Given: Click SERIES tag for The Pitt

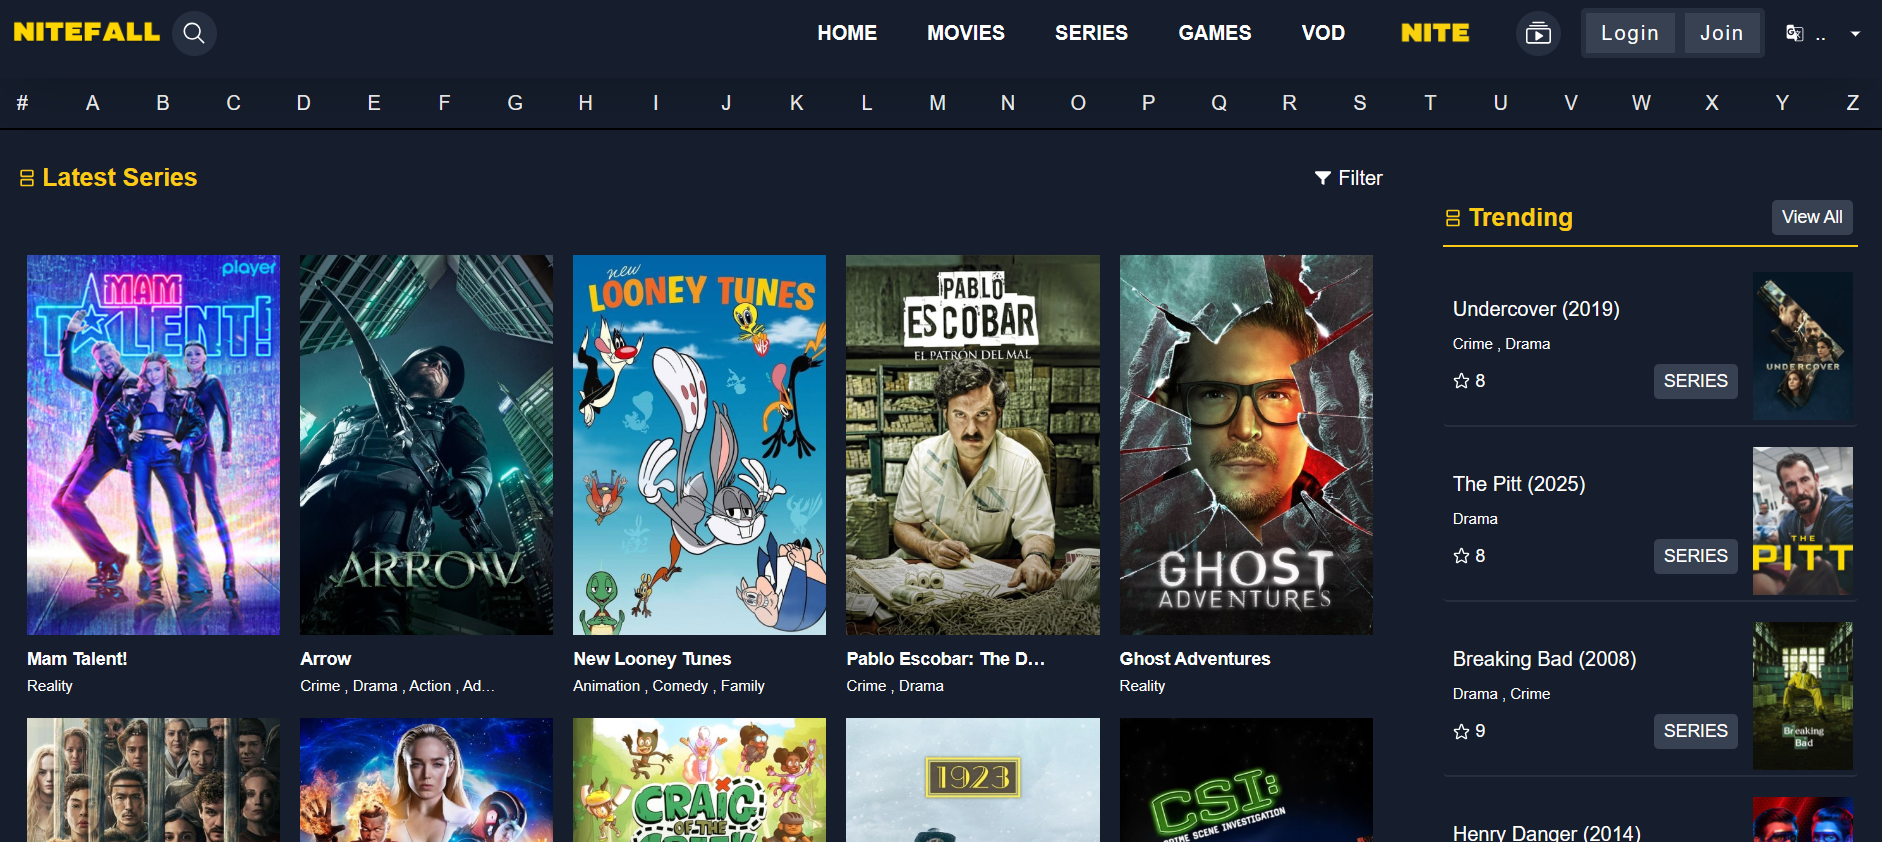Looking at the screenshot, I should [1695, 556].
